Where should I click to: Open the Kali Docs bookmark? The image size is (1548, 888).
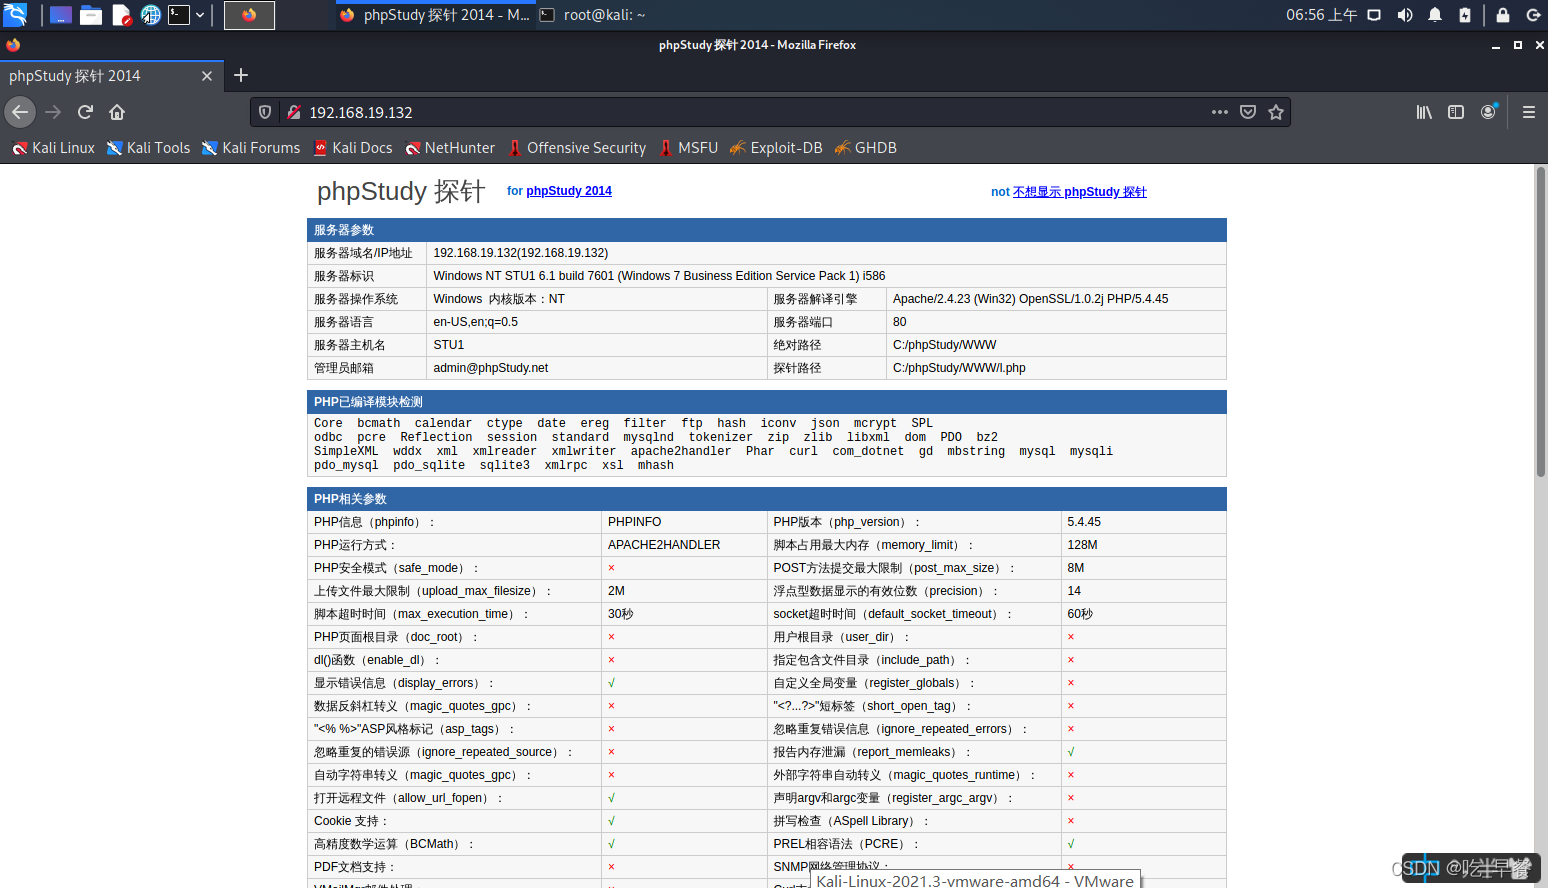click(353, 148)
